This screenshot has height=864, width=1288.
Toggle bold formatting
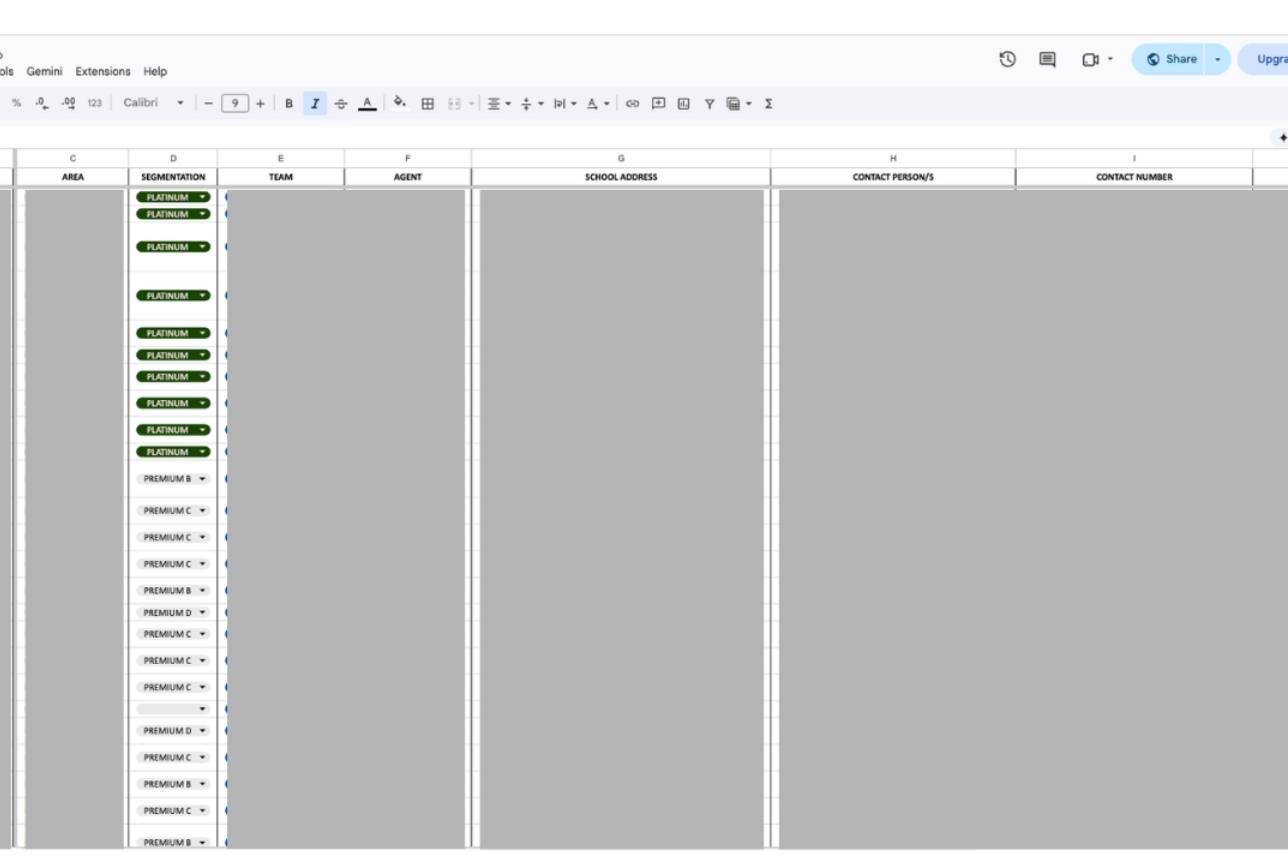pyautogui.click(x=289, y=103)
